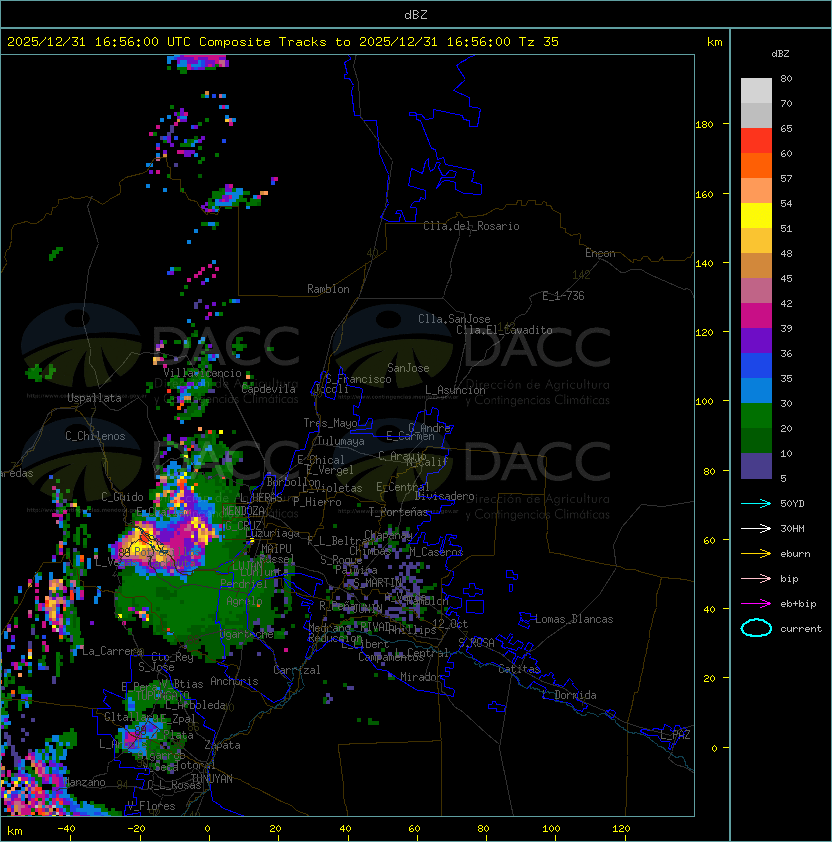Viewport: 832px width, 842px height.
Task: Click the magenta eb+bip arrow legend icon
Action: coord(756,604)
